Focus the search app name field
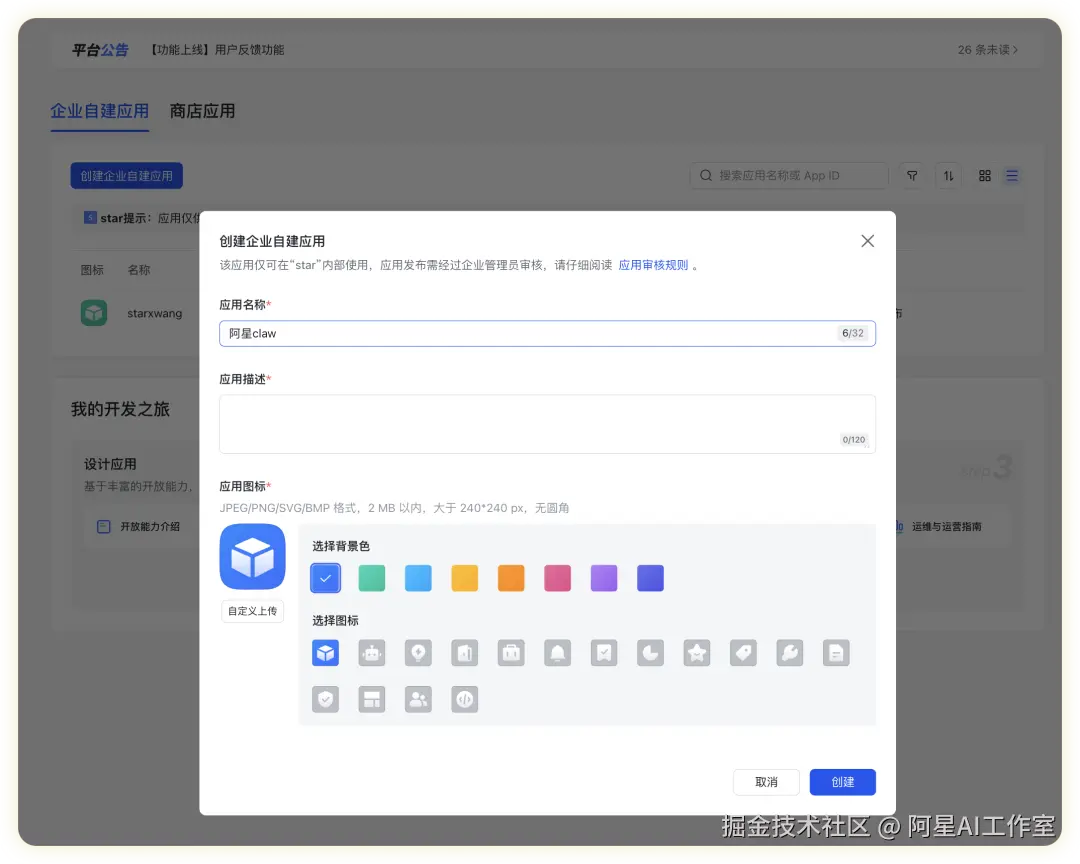The width and height of the screenshot is (1080, 864). (x=789, y=176)
